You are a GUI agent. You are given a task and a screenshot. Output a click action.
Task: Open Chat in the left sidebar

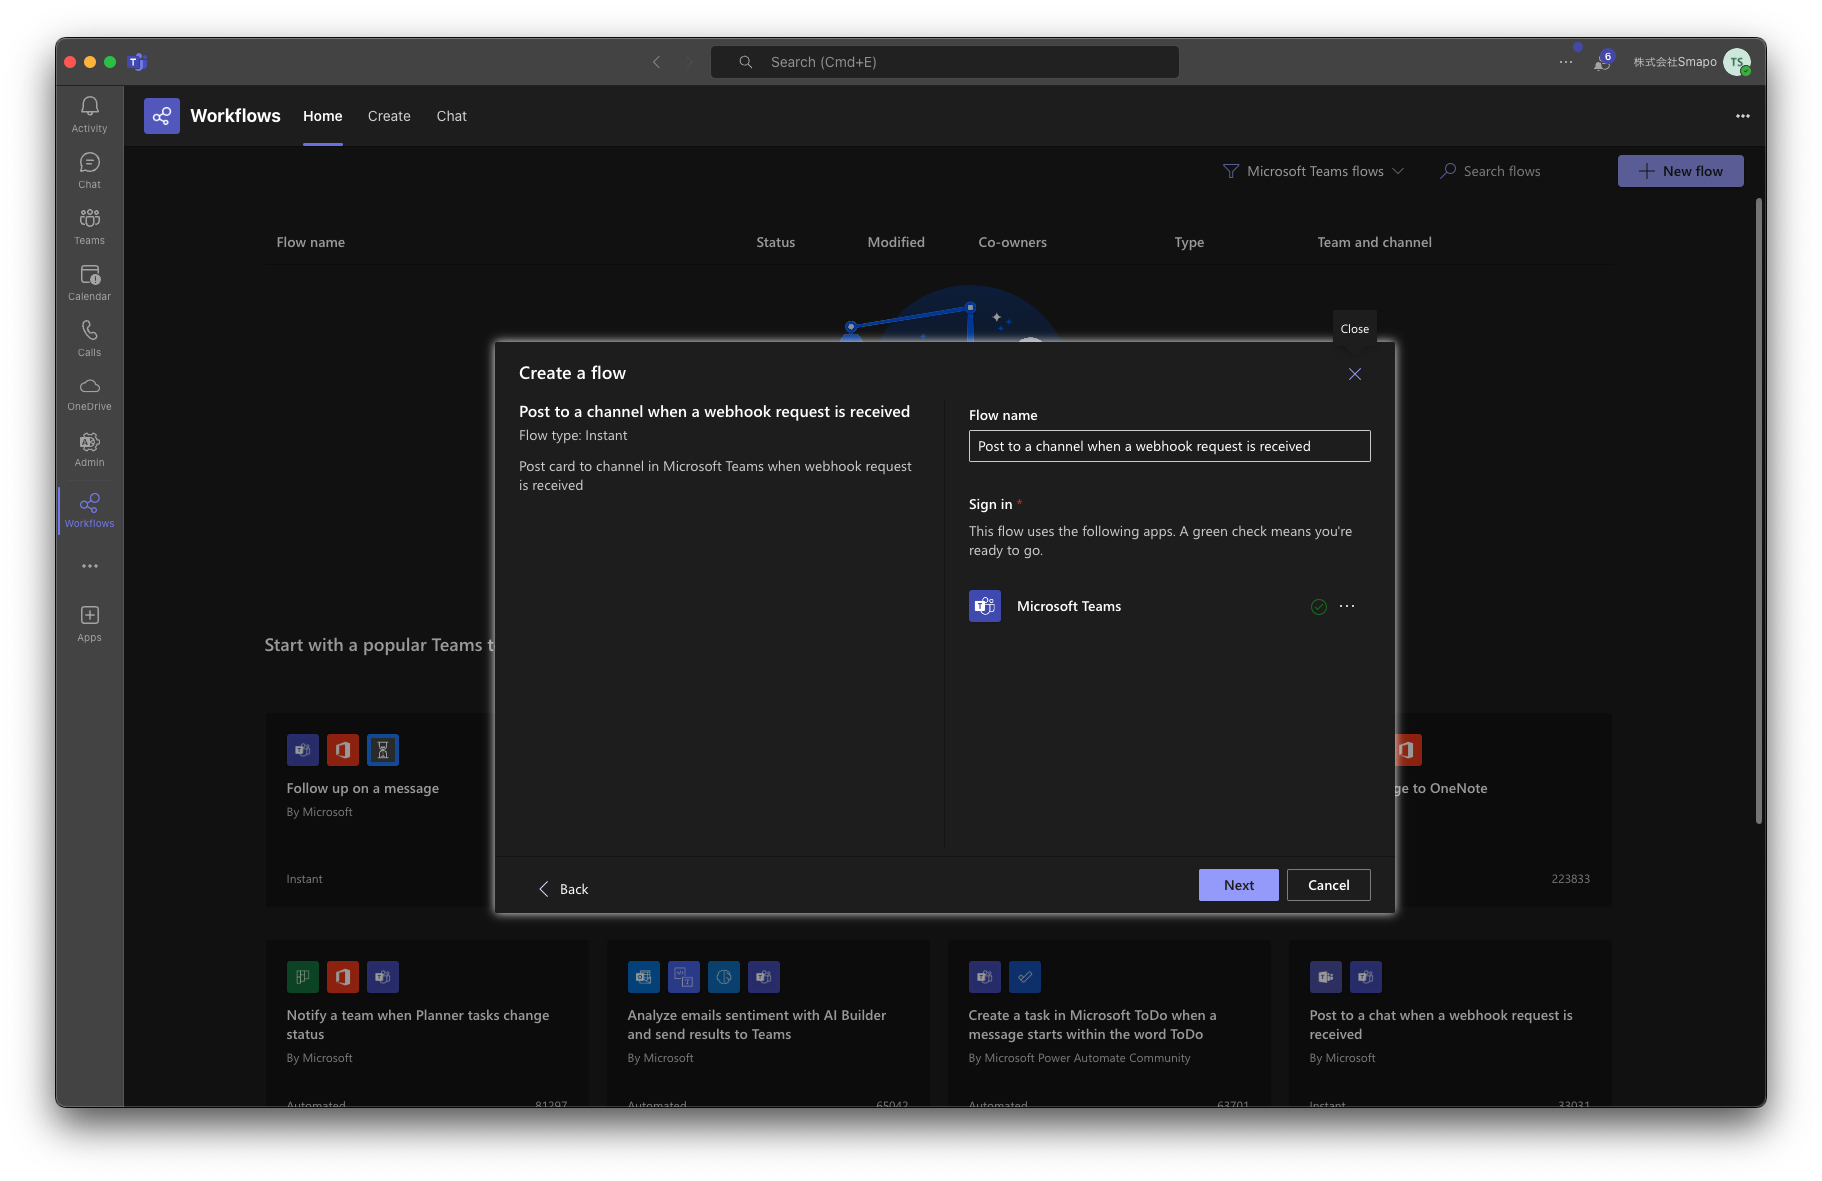coord(89,170)
